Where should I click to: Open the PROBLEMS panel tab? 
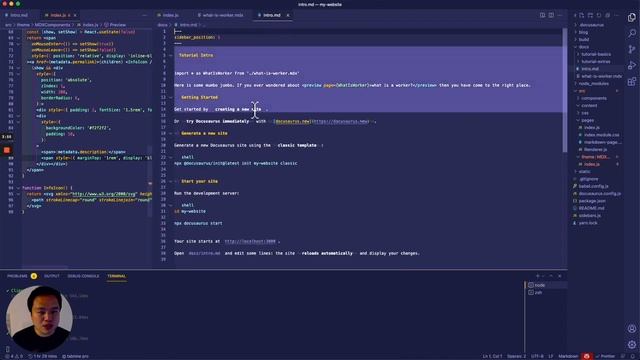(17, 276)
